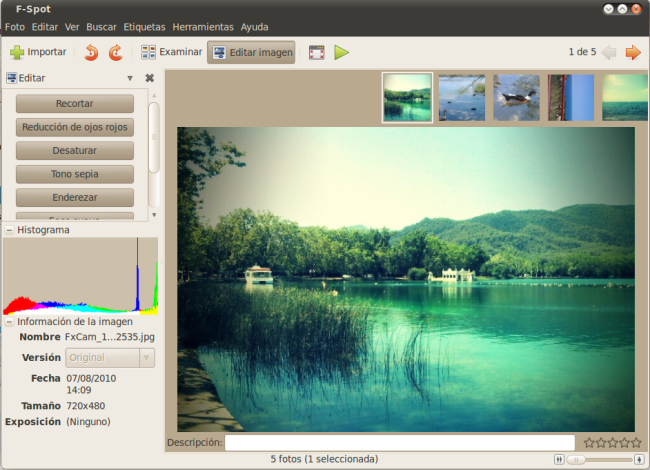Open the Ver menu
650x470 pixels.
coord(72,27)
